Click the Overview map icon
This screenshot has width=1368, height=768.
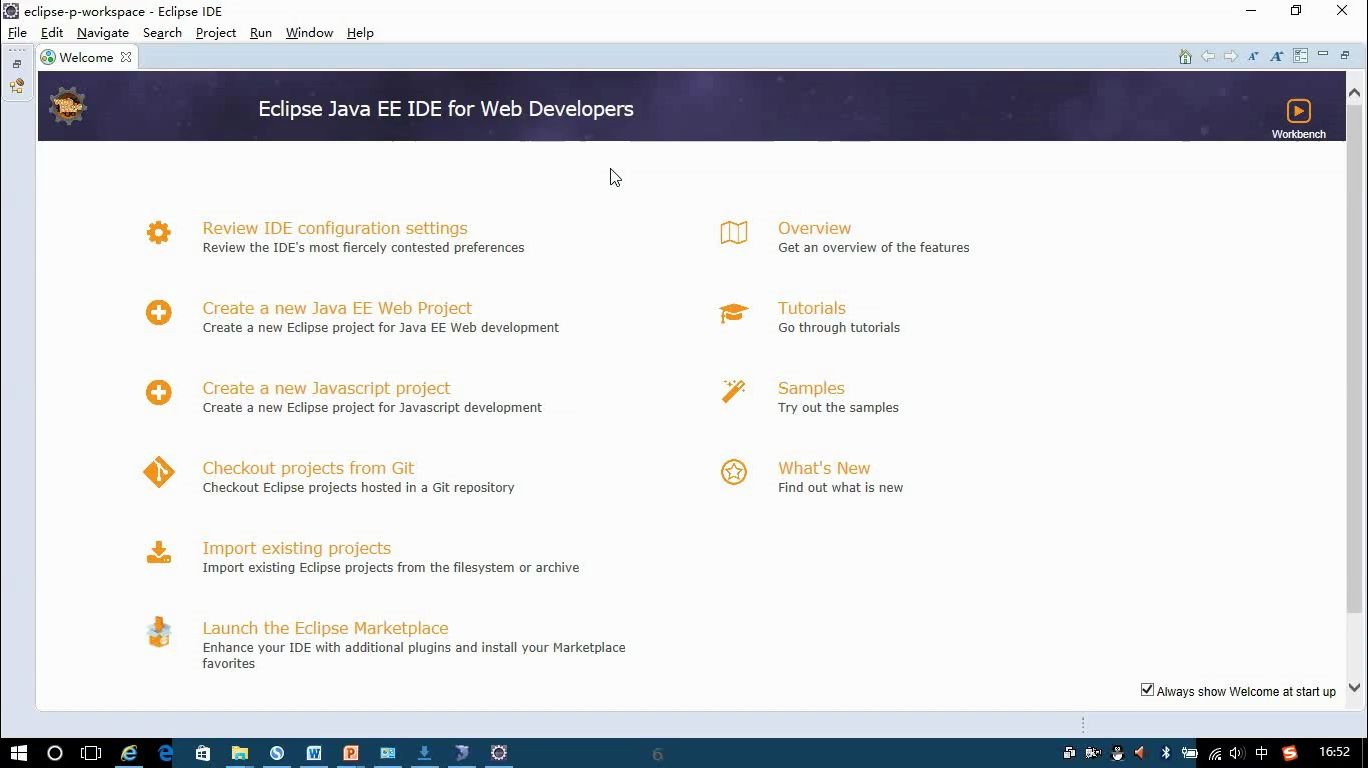(734, 232)
